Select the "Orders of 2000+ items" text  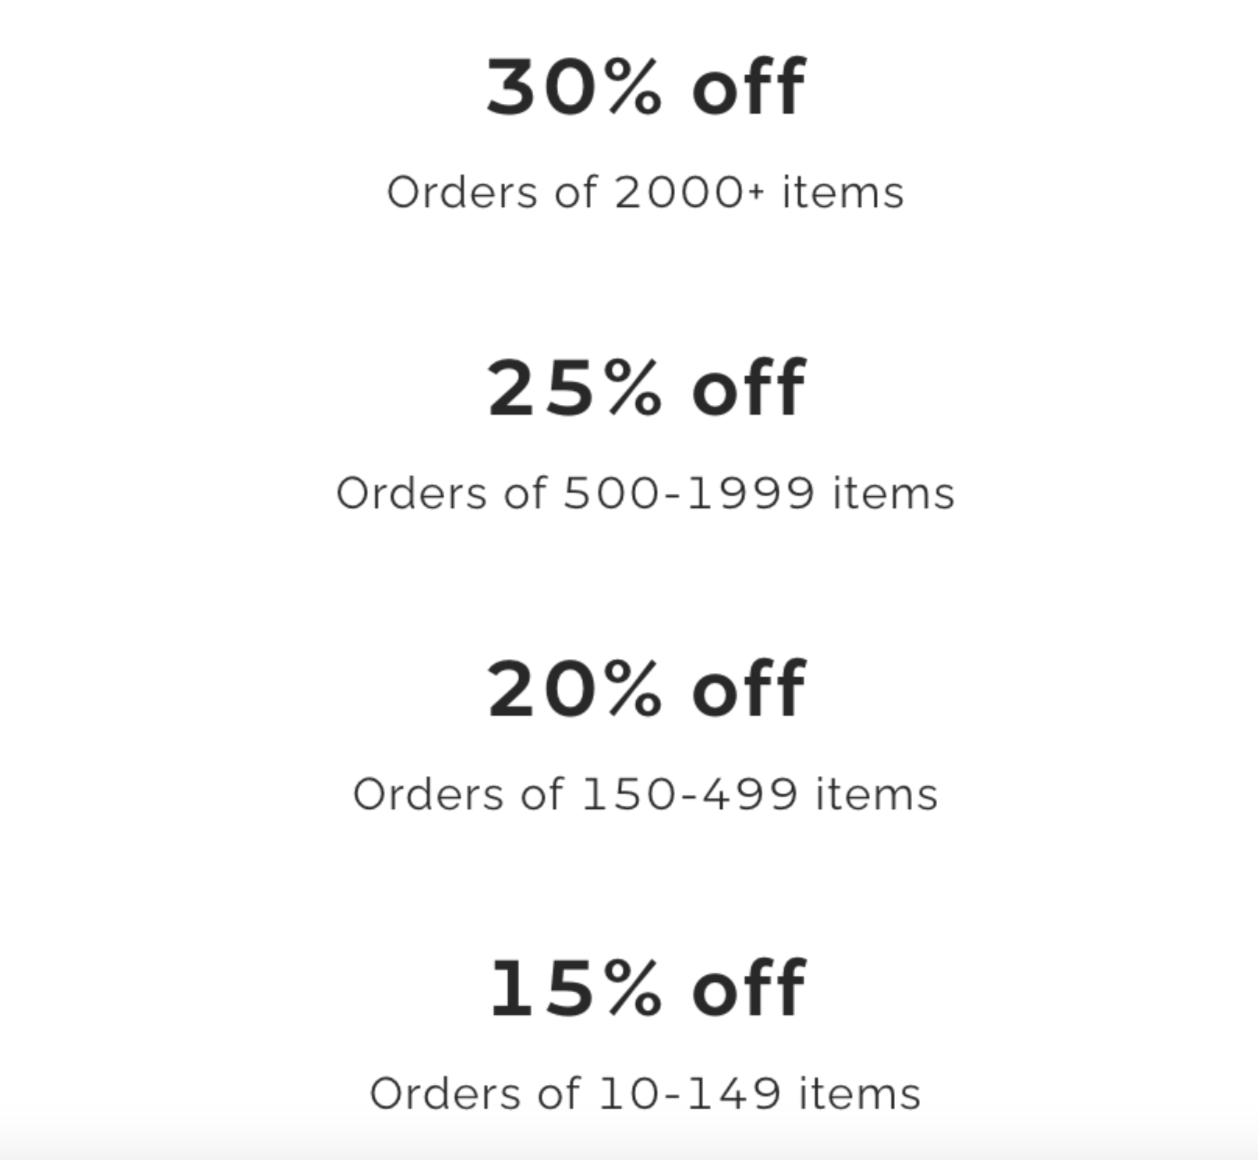[645, 192]
